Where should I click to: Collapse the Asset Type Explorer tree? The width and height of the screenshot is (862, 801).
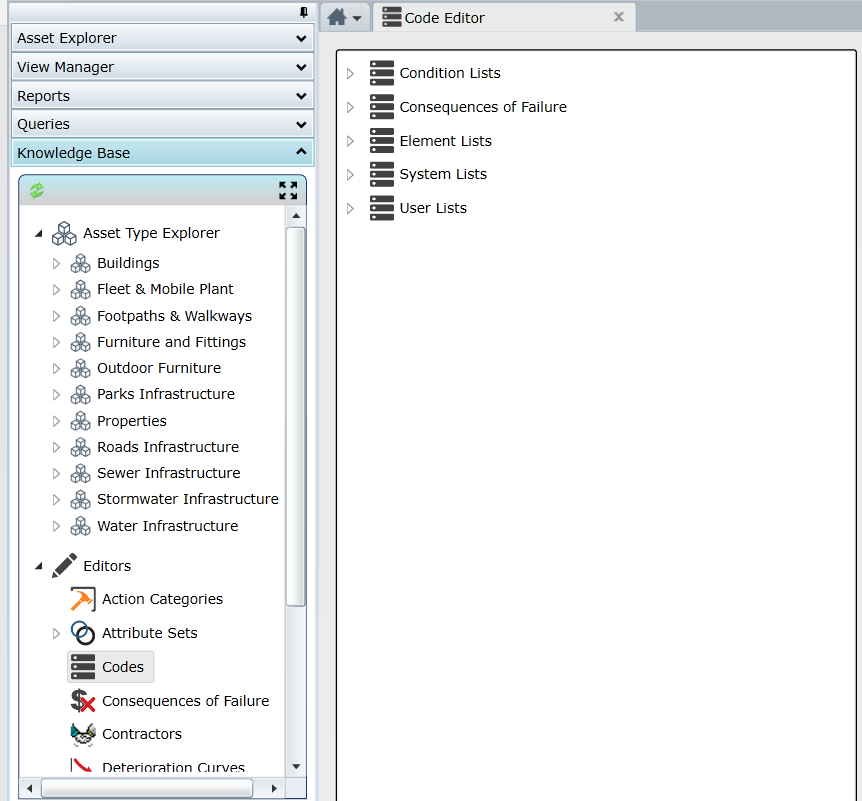[38, 234]
